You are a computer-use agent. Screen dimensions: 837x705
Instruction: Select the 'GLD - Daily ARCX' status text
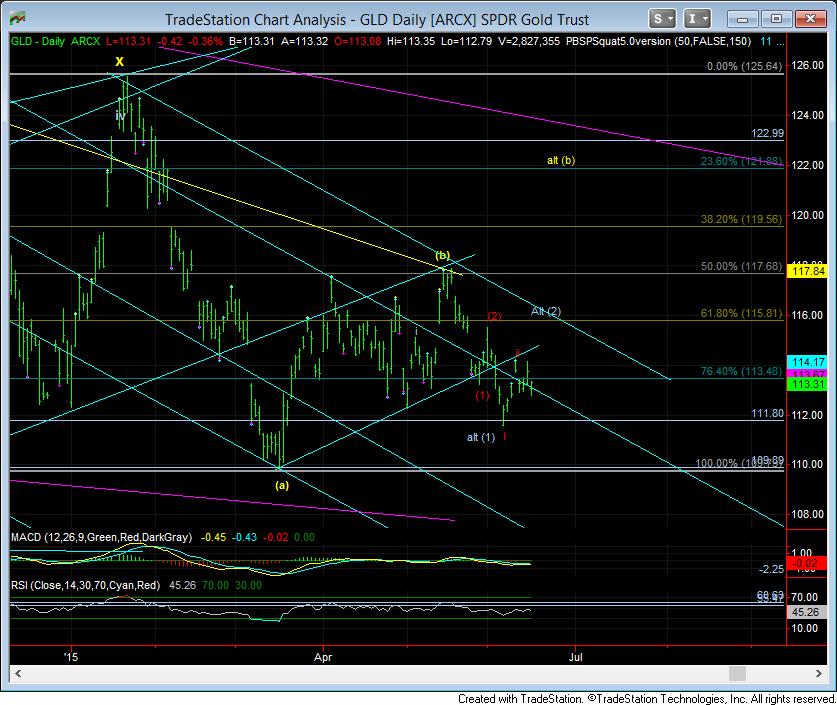(x=56, y=41)
